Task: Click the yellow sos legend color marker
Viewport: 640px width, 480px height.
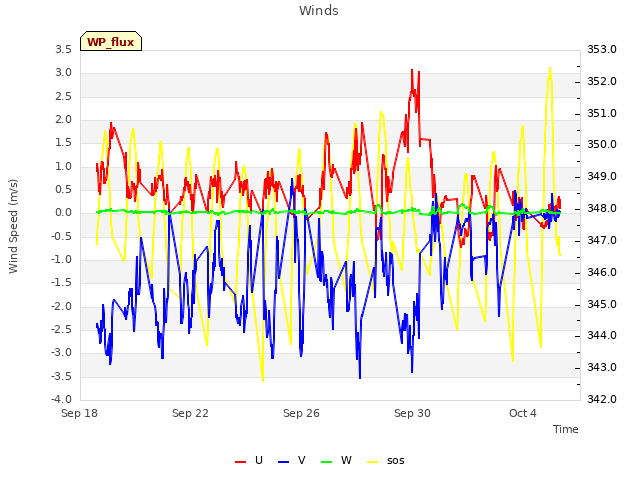Action: (x=373, y=462)
